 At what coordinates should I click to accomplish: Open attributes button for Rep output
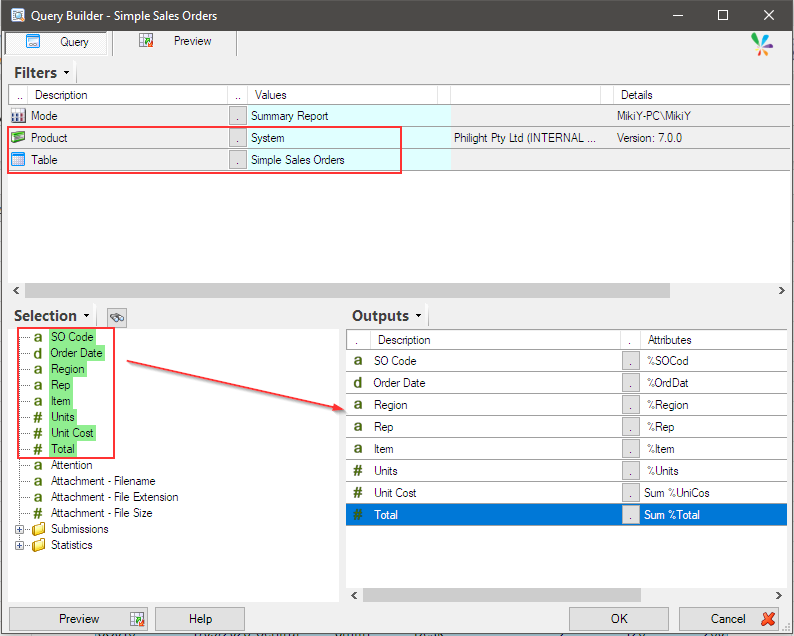630,427
